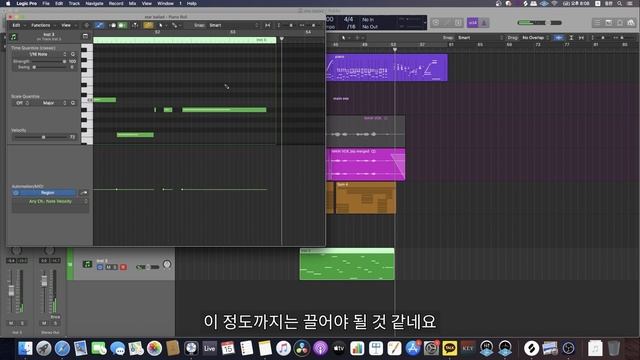
Task: Mute the Inst 3 track
Action: 109,267
